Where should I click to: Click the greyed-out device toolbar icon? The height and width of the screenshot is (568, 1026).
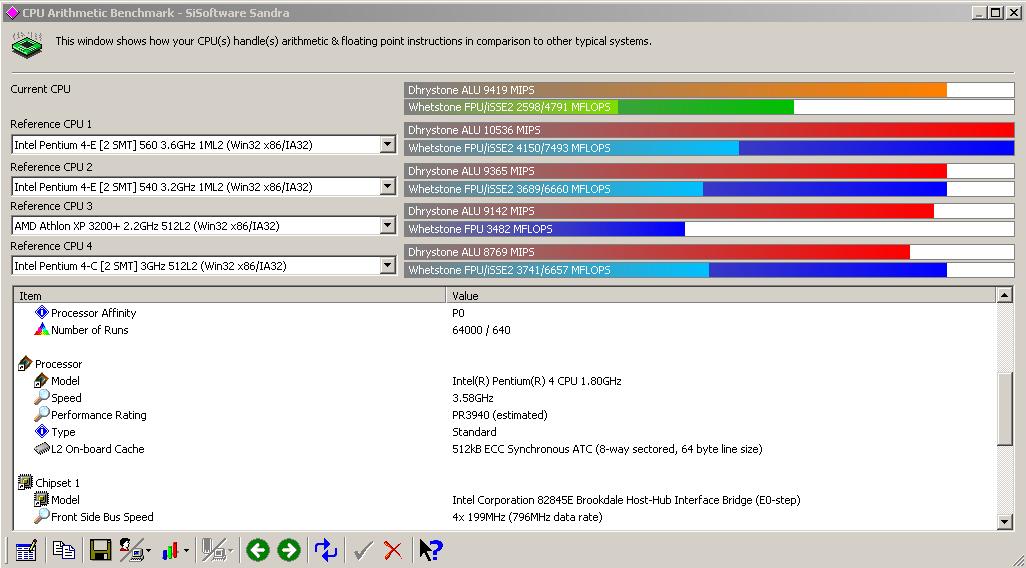pyautogui.click(x=213, y=550)
